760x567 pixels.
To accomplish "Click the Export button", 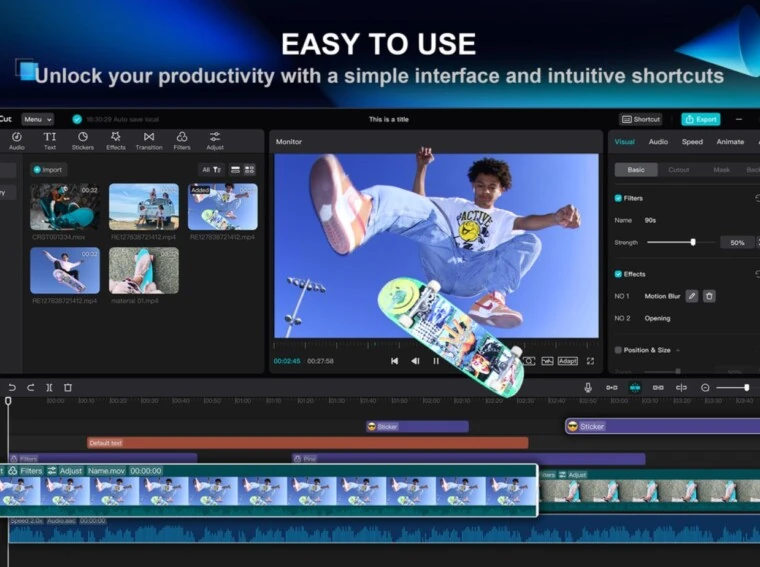I will tap(701, 119).
